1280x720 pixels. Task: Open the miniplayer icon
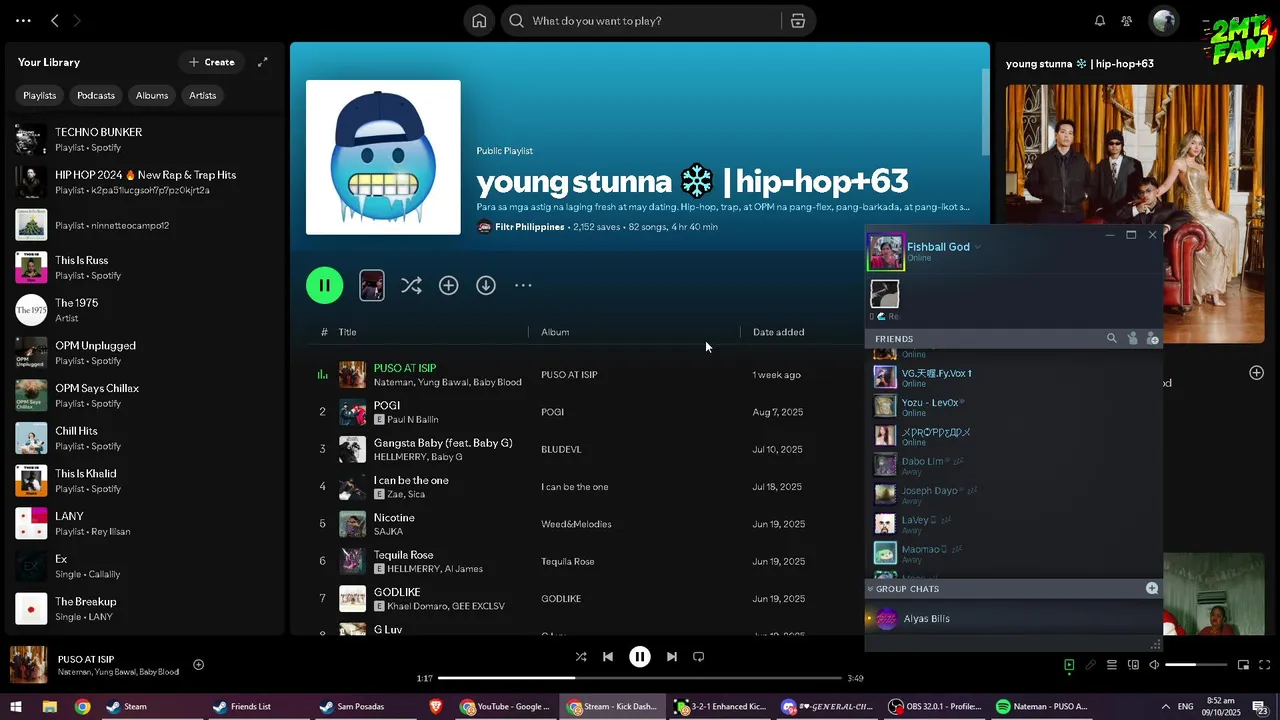pyautogui.click(x=1244, y=665)
